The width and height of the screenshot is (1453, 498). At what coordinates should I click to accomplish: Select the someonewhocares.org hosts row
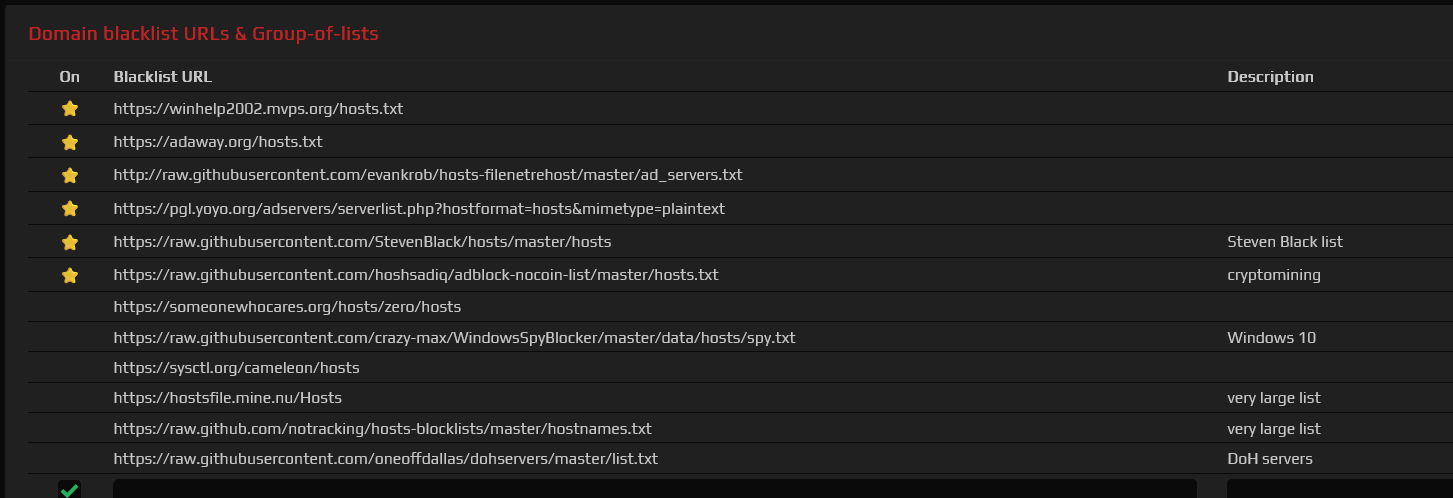[740, 307]
